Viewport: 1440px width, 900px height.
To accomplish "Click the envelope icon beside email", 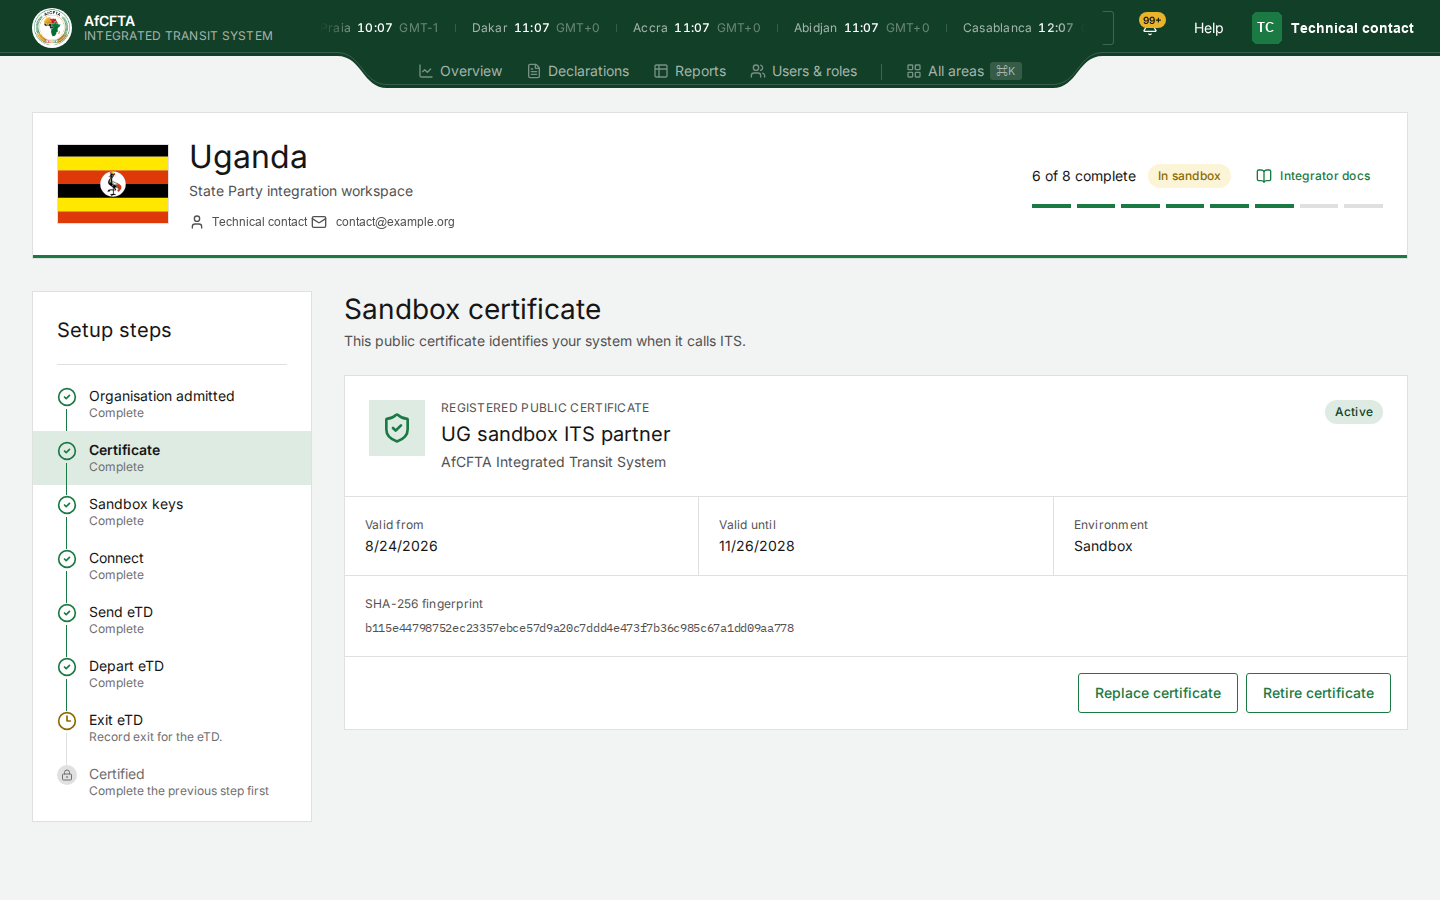I will tap(319, 222).
